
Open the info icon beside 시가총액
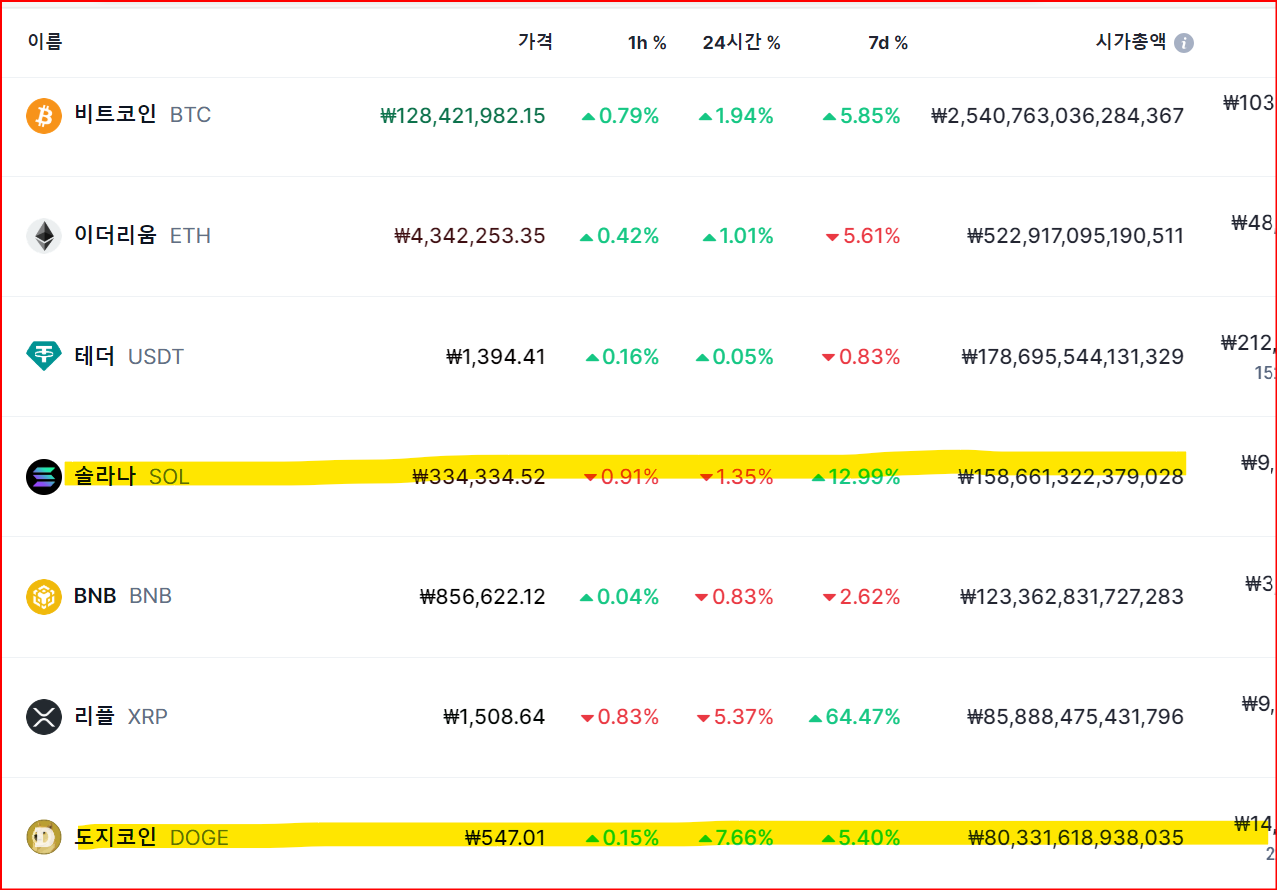tap(1184, 43)
